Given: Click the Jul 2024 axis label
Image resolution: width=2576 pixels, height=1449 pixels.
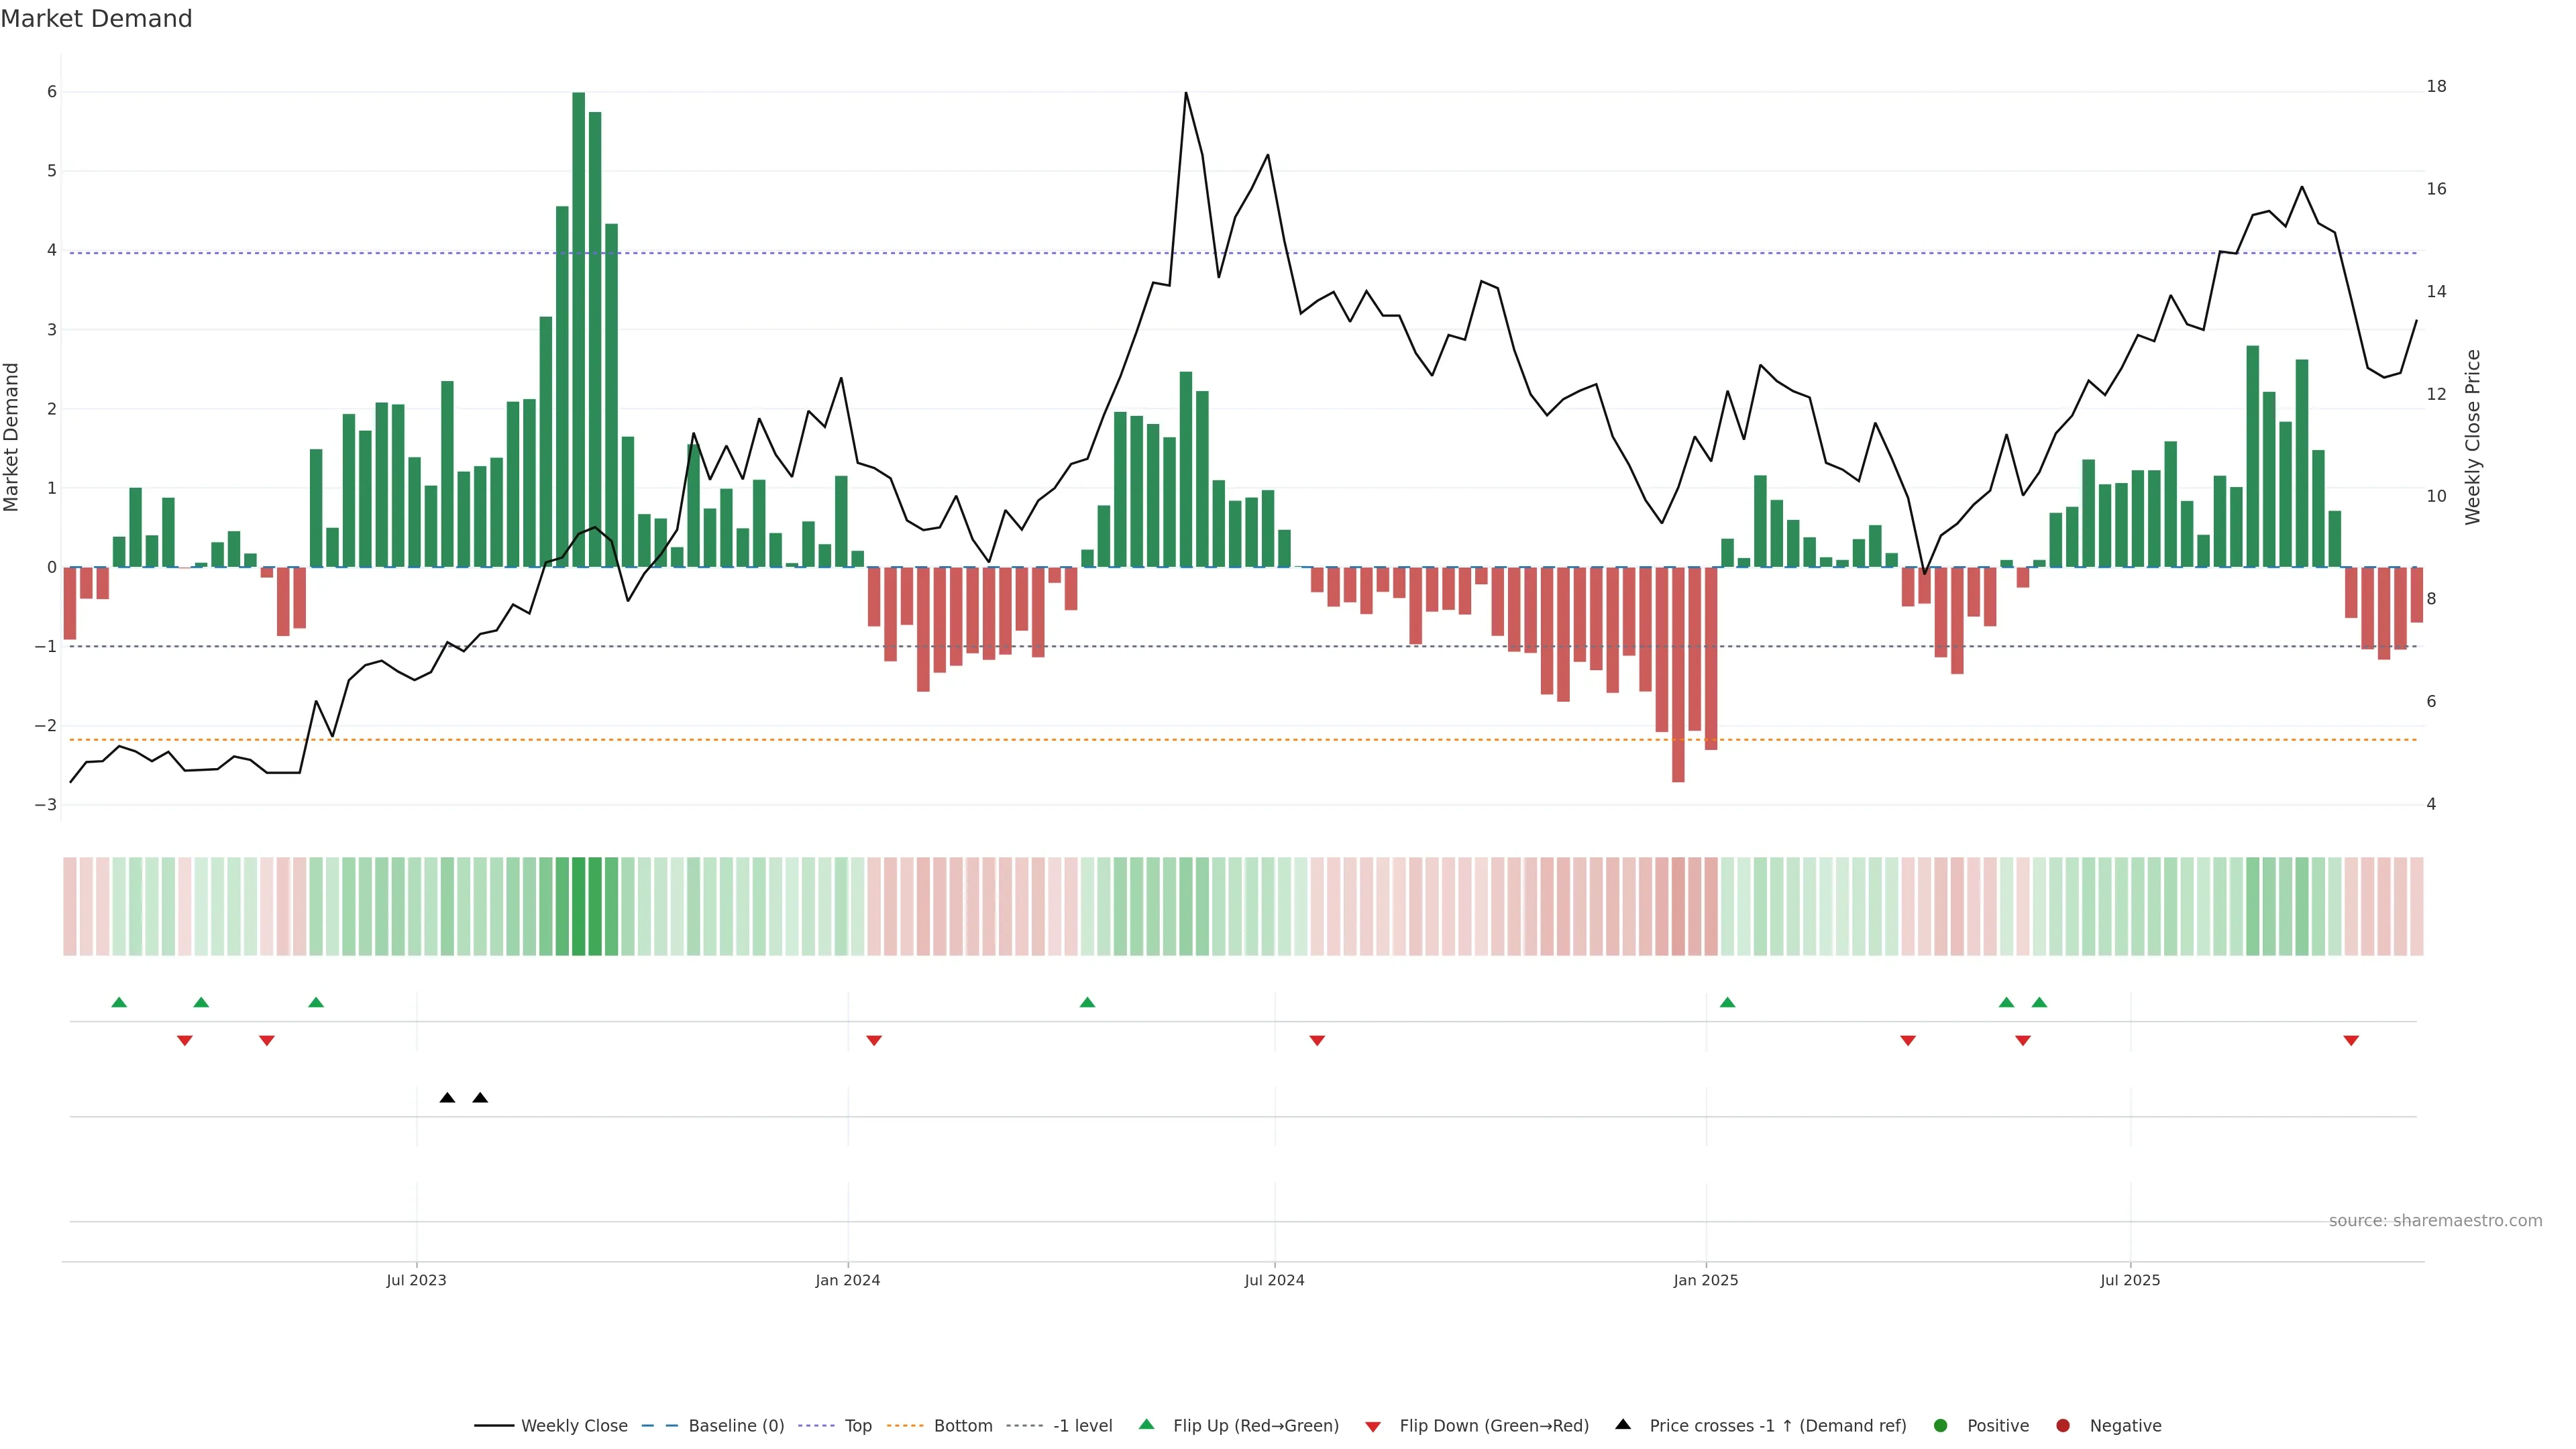Looking at the screenshot, I should pos(1274,1280).
